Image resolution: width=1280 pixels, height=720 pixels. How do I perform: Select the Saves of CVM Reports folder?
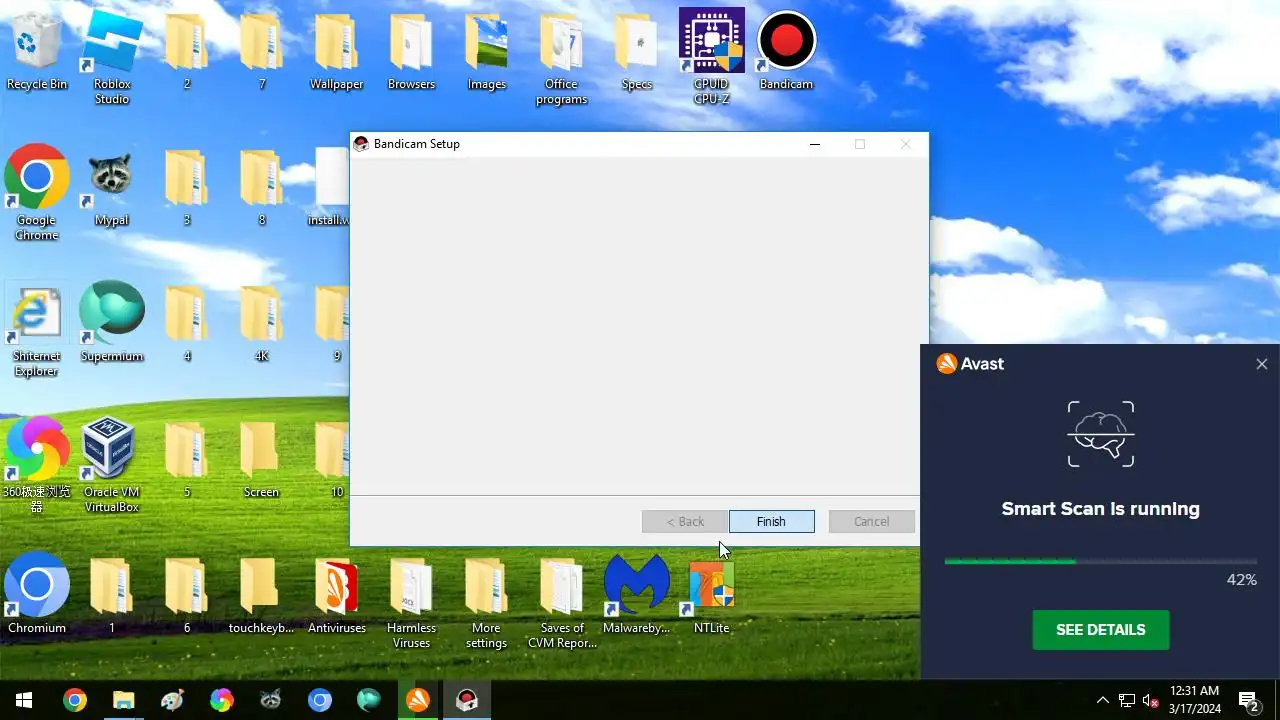coord(562,601)
